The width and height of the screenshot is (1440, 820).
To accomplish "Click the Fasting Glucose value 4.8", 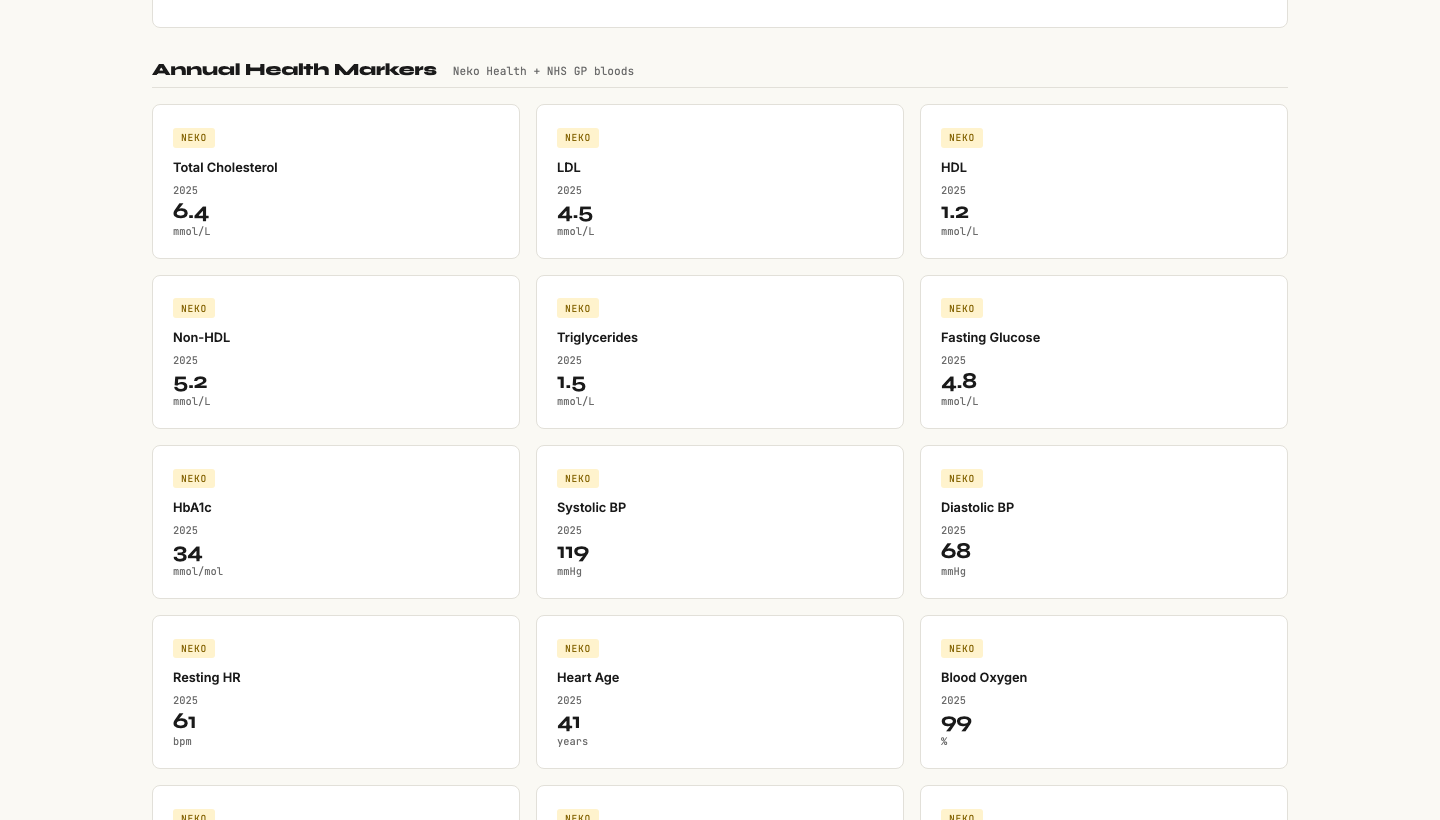I will [959, 382].
